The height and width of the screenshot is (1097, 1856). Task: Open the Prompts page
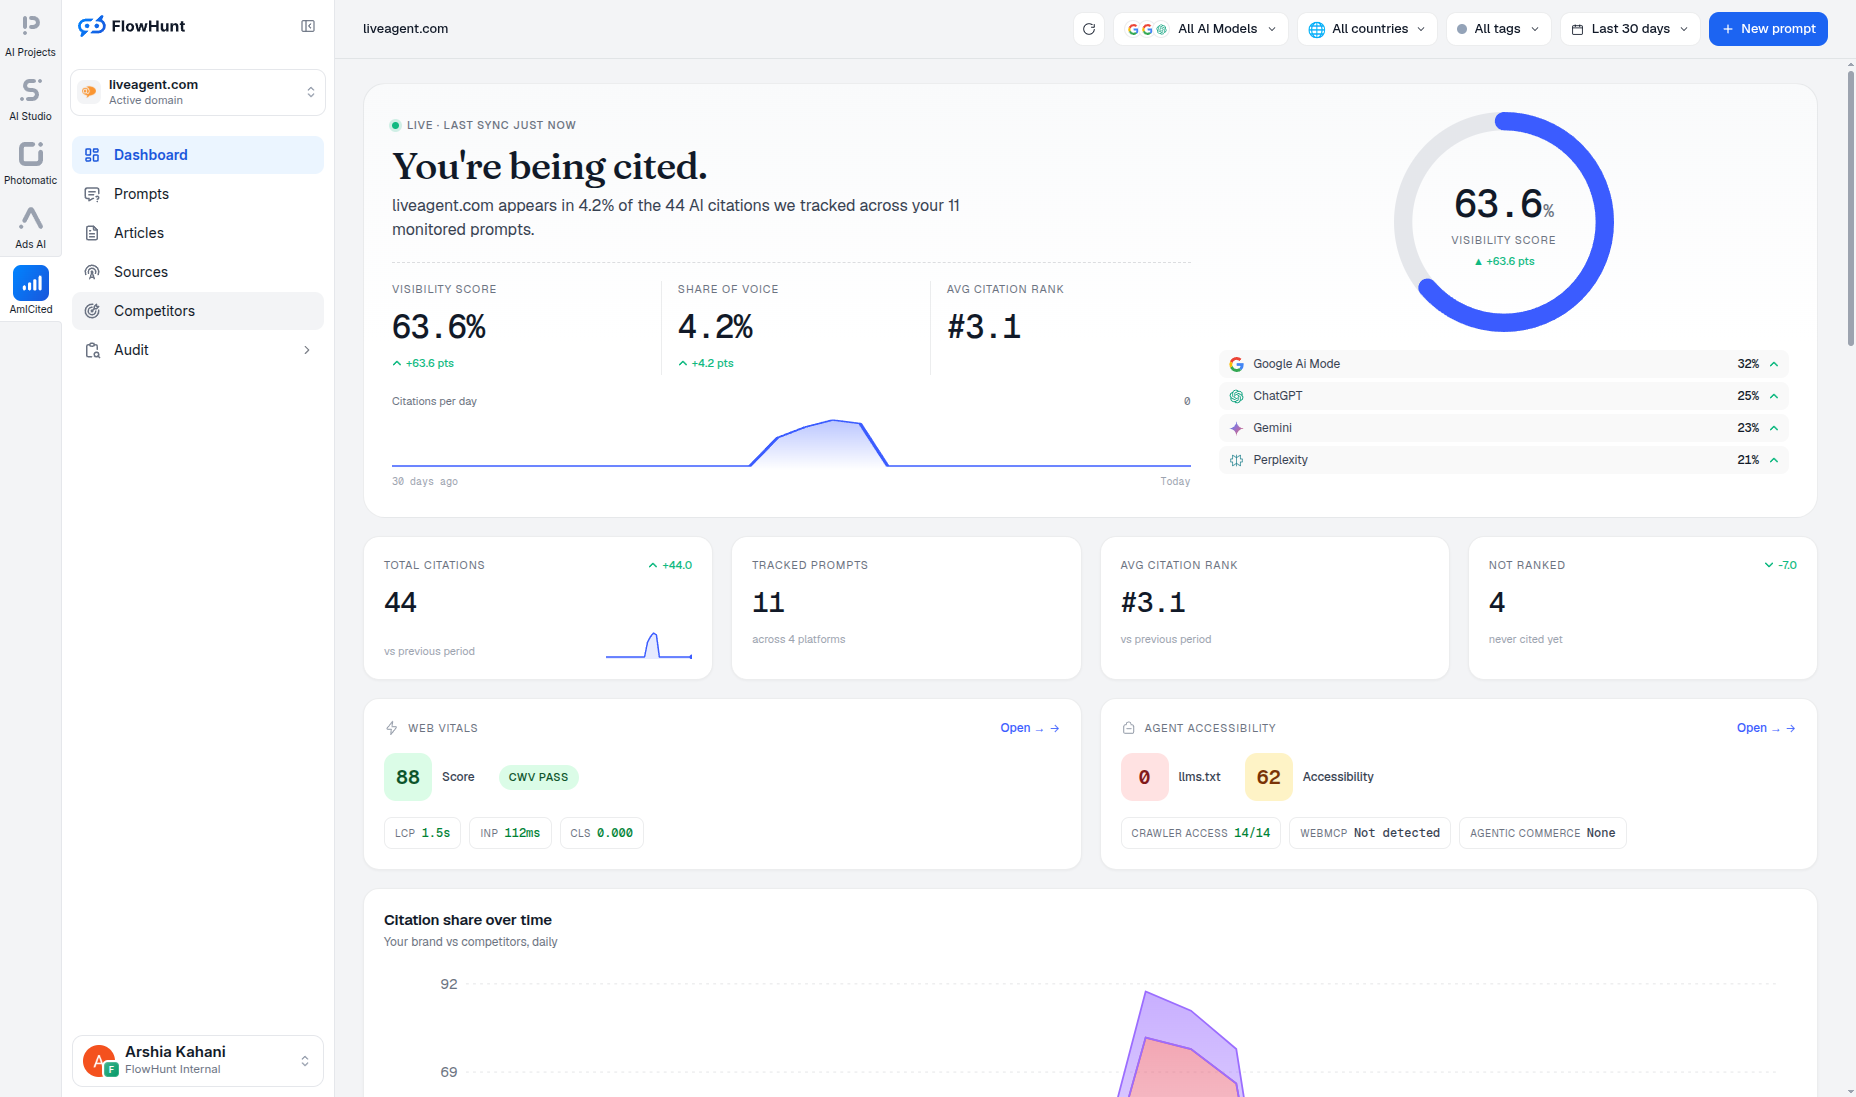(x=198, y=194)
